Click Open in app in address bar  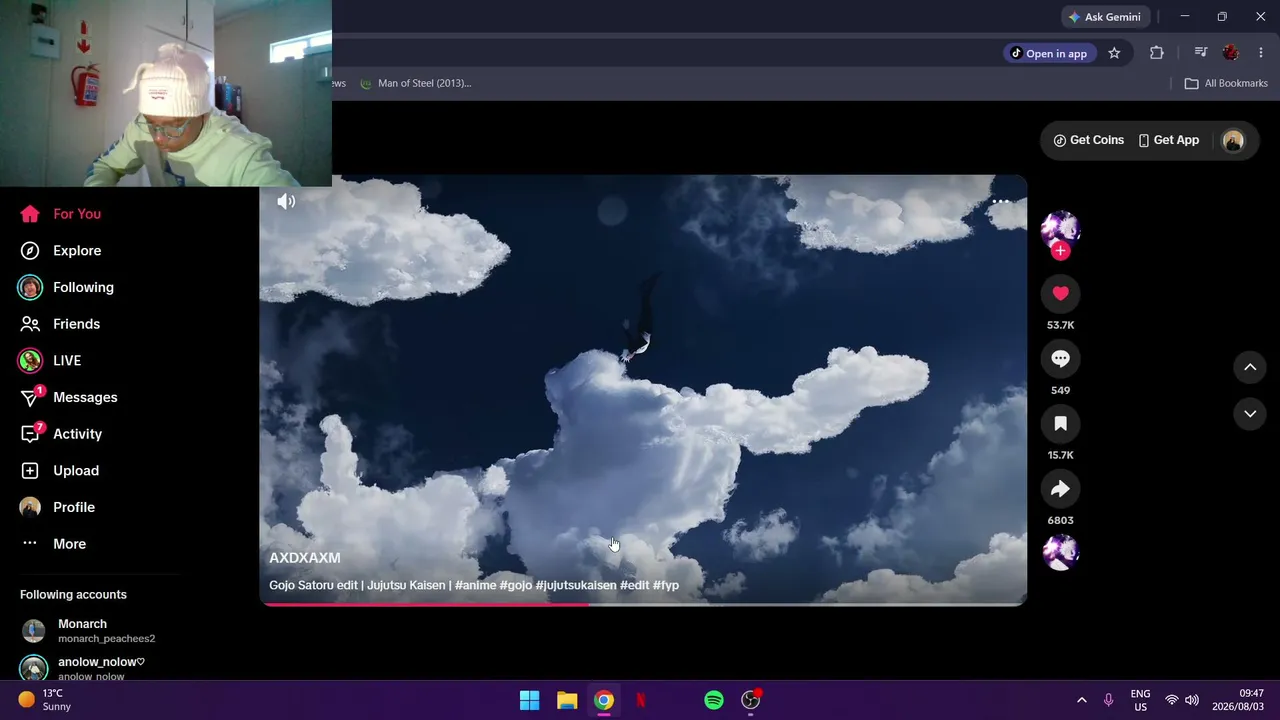(1049, 53)
